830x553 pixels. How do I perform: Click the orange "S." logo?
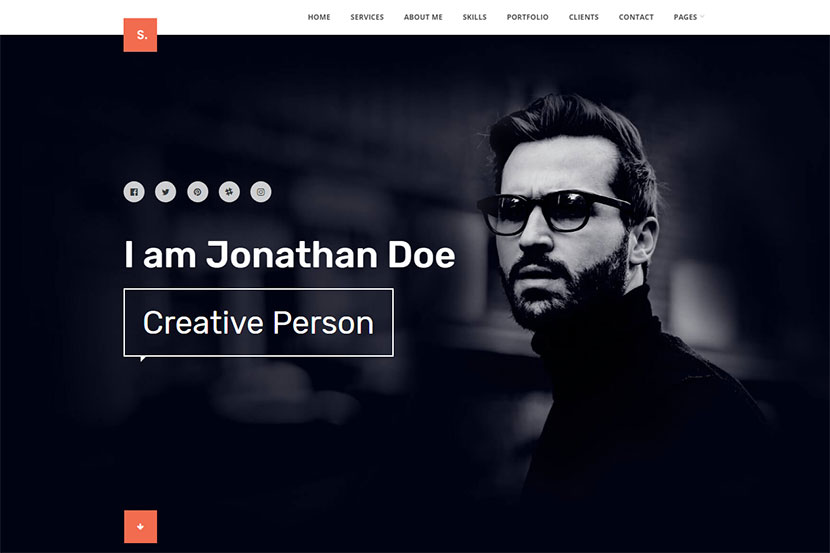coord(140,35)
